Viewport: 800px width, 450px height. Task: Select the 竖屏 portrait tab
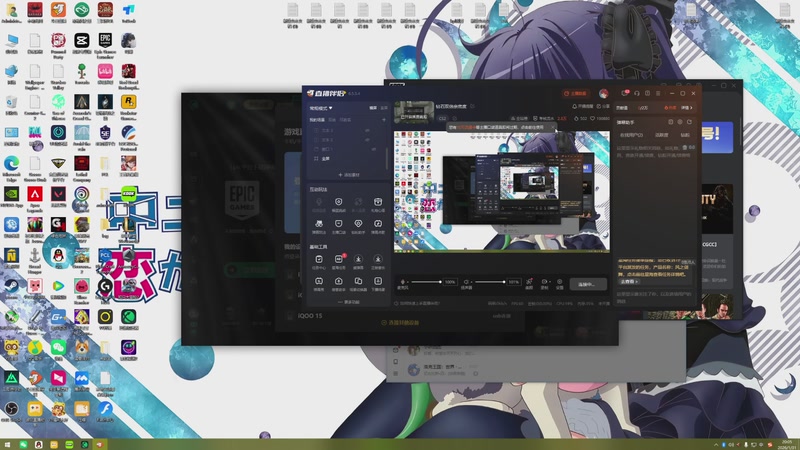384,108
